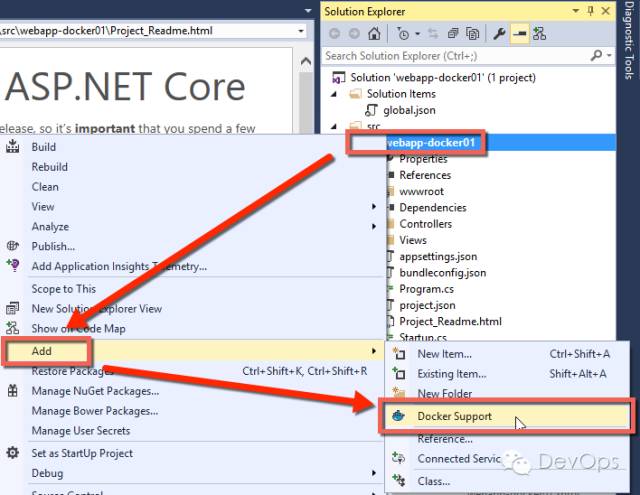Screen dimensions: 640x495
Task: Toggle the auto-hide pin on Solution Explorer
Action: pos(590,11)
